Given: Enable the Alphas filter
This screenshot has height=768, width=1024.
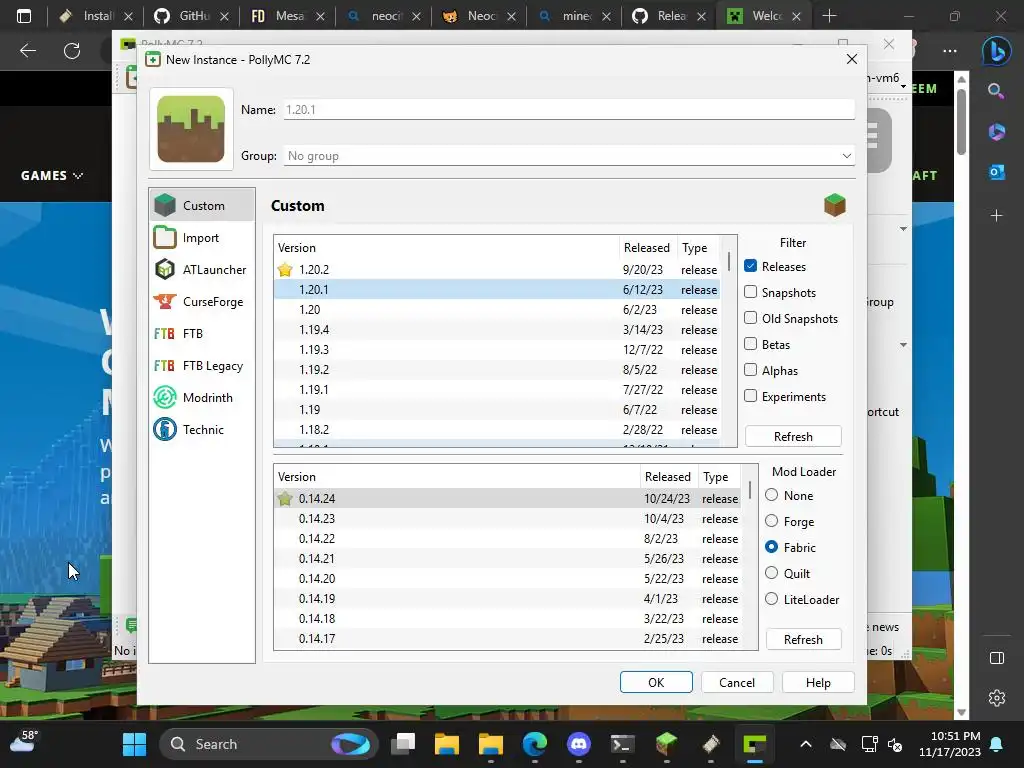Looking at the screenshot, I should [750, 370].
